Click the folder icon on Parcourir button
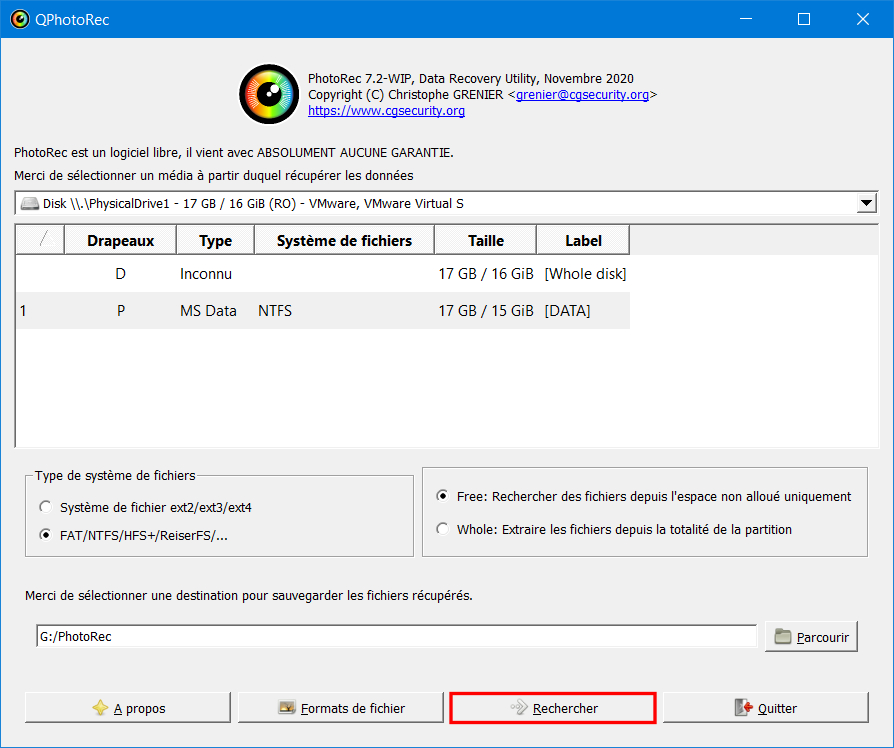 click(783, 636)
